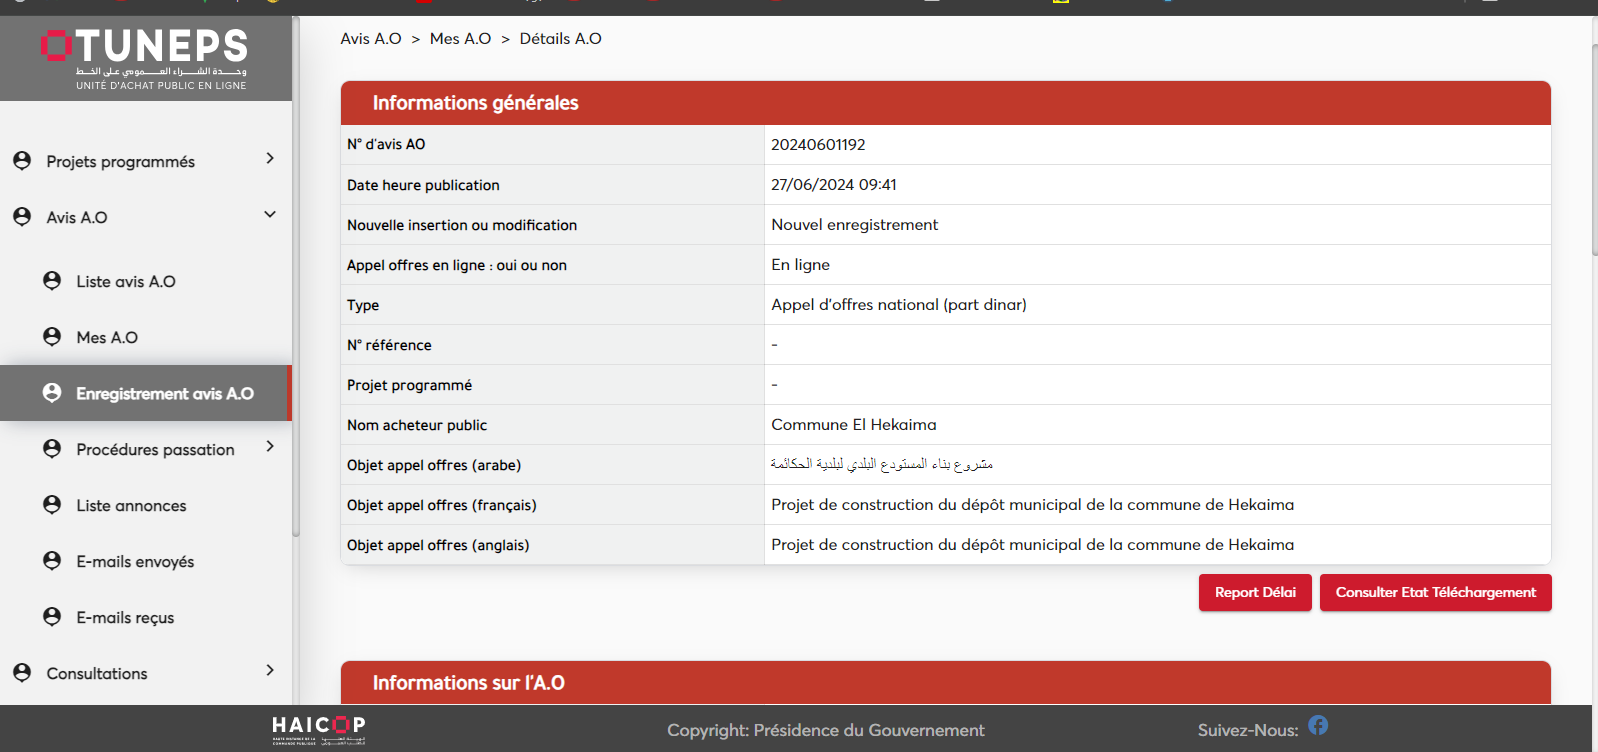Click the user icon beside E-mails envoyés
This screenshot has width=1598, height=752.
(x=52, y=560)
